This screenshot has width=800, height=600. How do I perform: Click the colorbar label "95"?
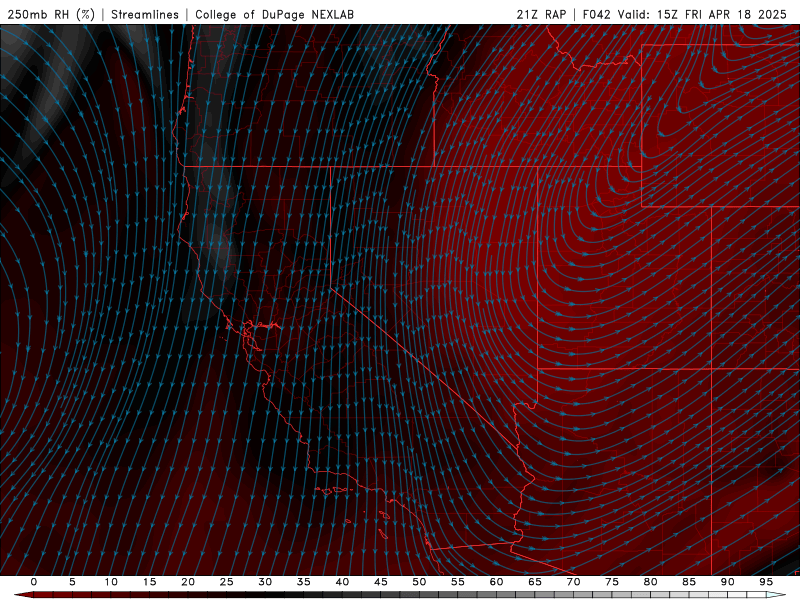click(766, 582)
